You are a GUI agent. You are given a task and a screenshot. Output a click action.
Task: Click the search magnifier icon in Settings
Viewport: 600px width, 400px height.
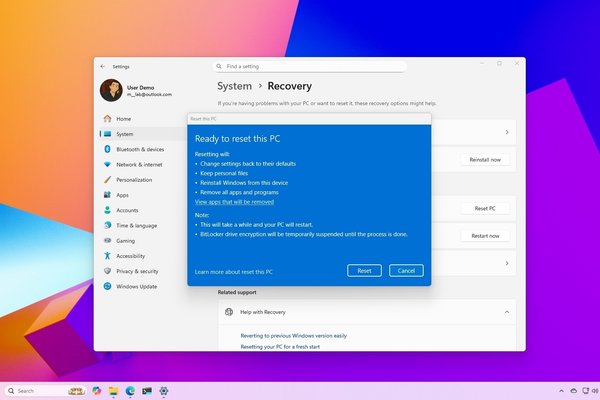click(x=219, y=66)
